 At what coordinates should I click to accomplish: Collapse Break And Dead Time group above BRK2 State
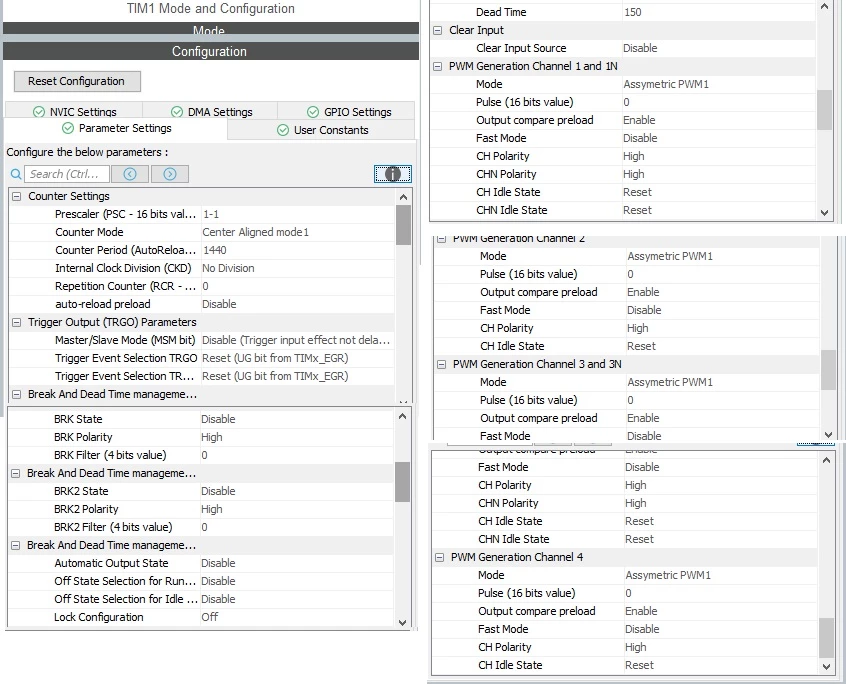point(16,473)
